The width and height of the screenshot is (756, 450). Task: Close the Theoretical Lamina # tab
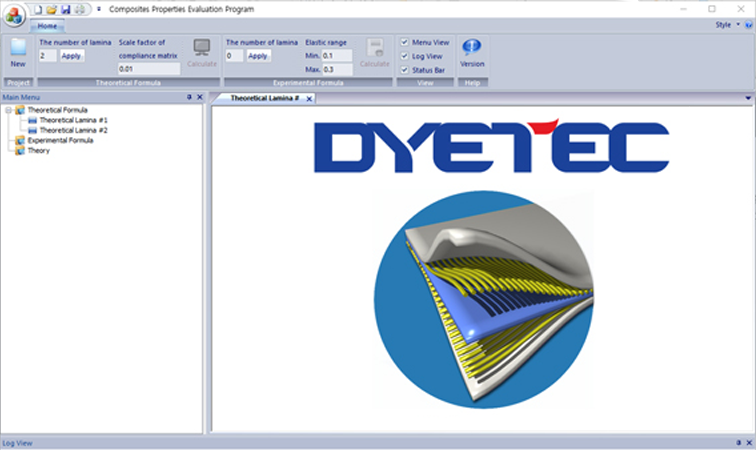pyautogui.click(x=309, y=98)
